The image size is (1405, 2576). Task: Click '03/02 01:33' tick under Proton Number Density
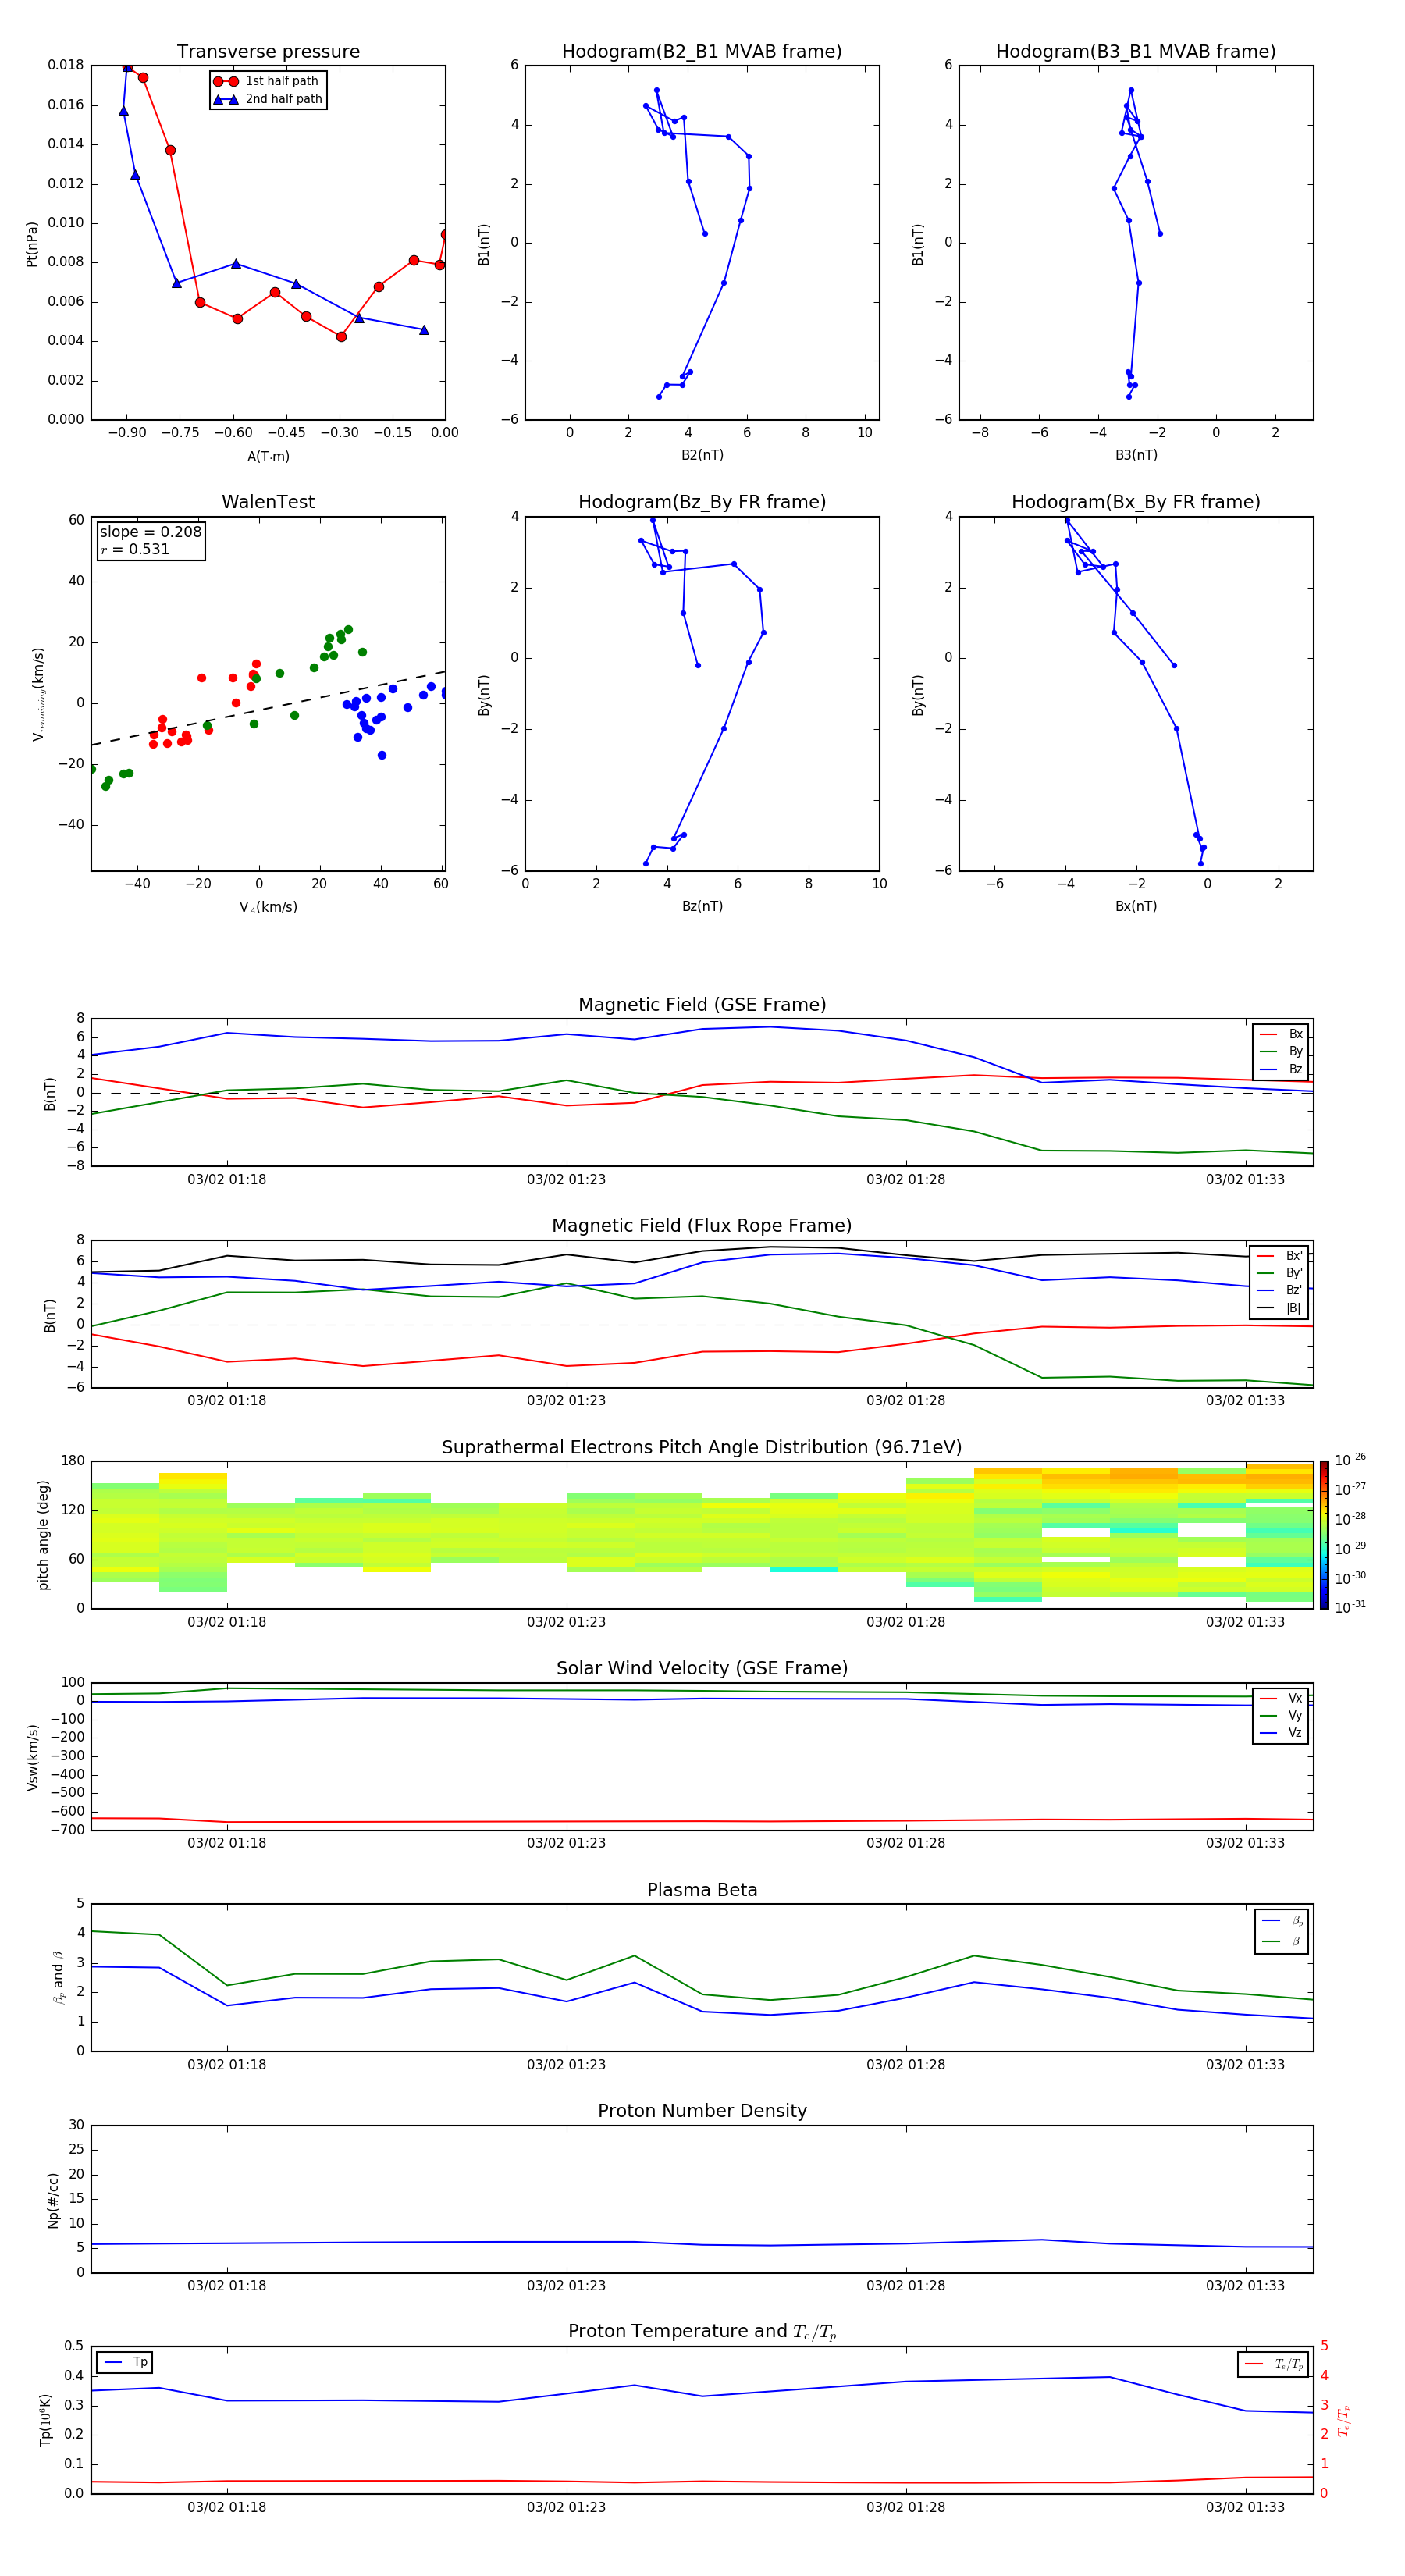pyautogui.click(x=1245, y=2285)
